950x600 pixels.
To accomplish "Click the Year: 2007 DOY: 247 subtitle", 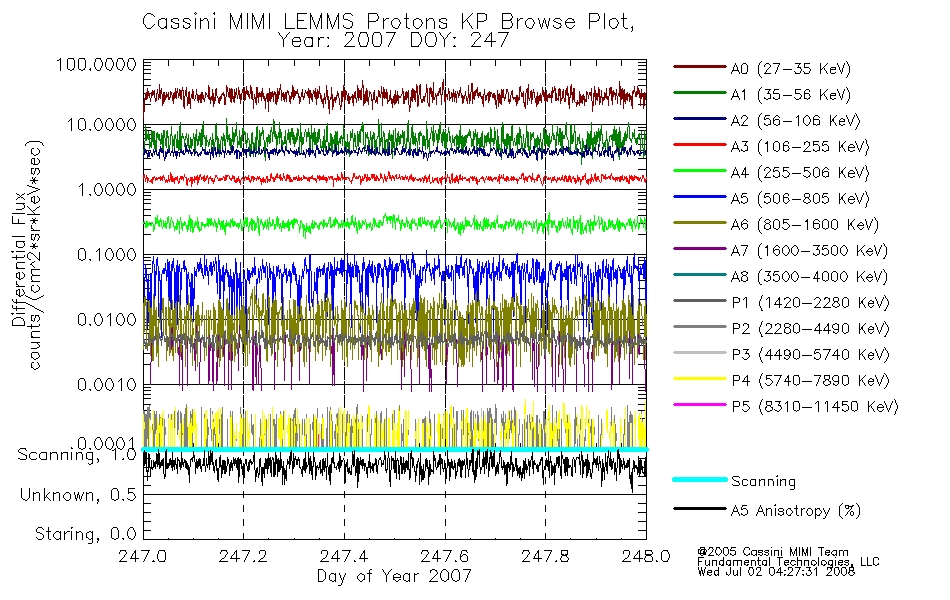I will tap(393, 40).
